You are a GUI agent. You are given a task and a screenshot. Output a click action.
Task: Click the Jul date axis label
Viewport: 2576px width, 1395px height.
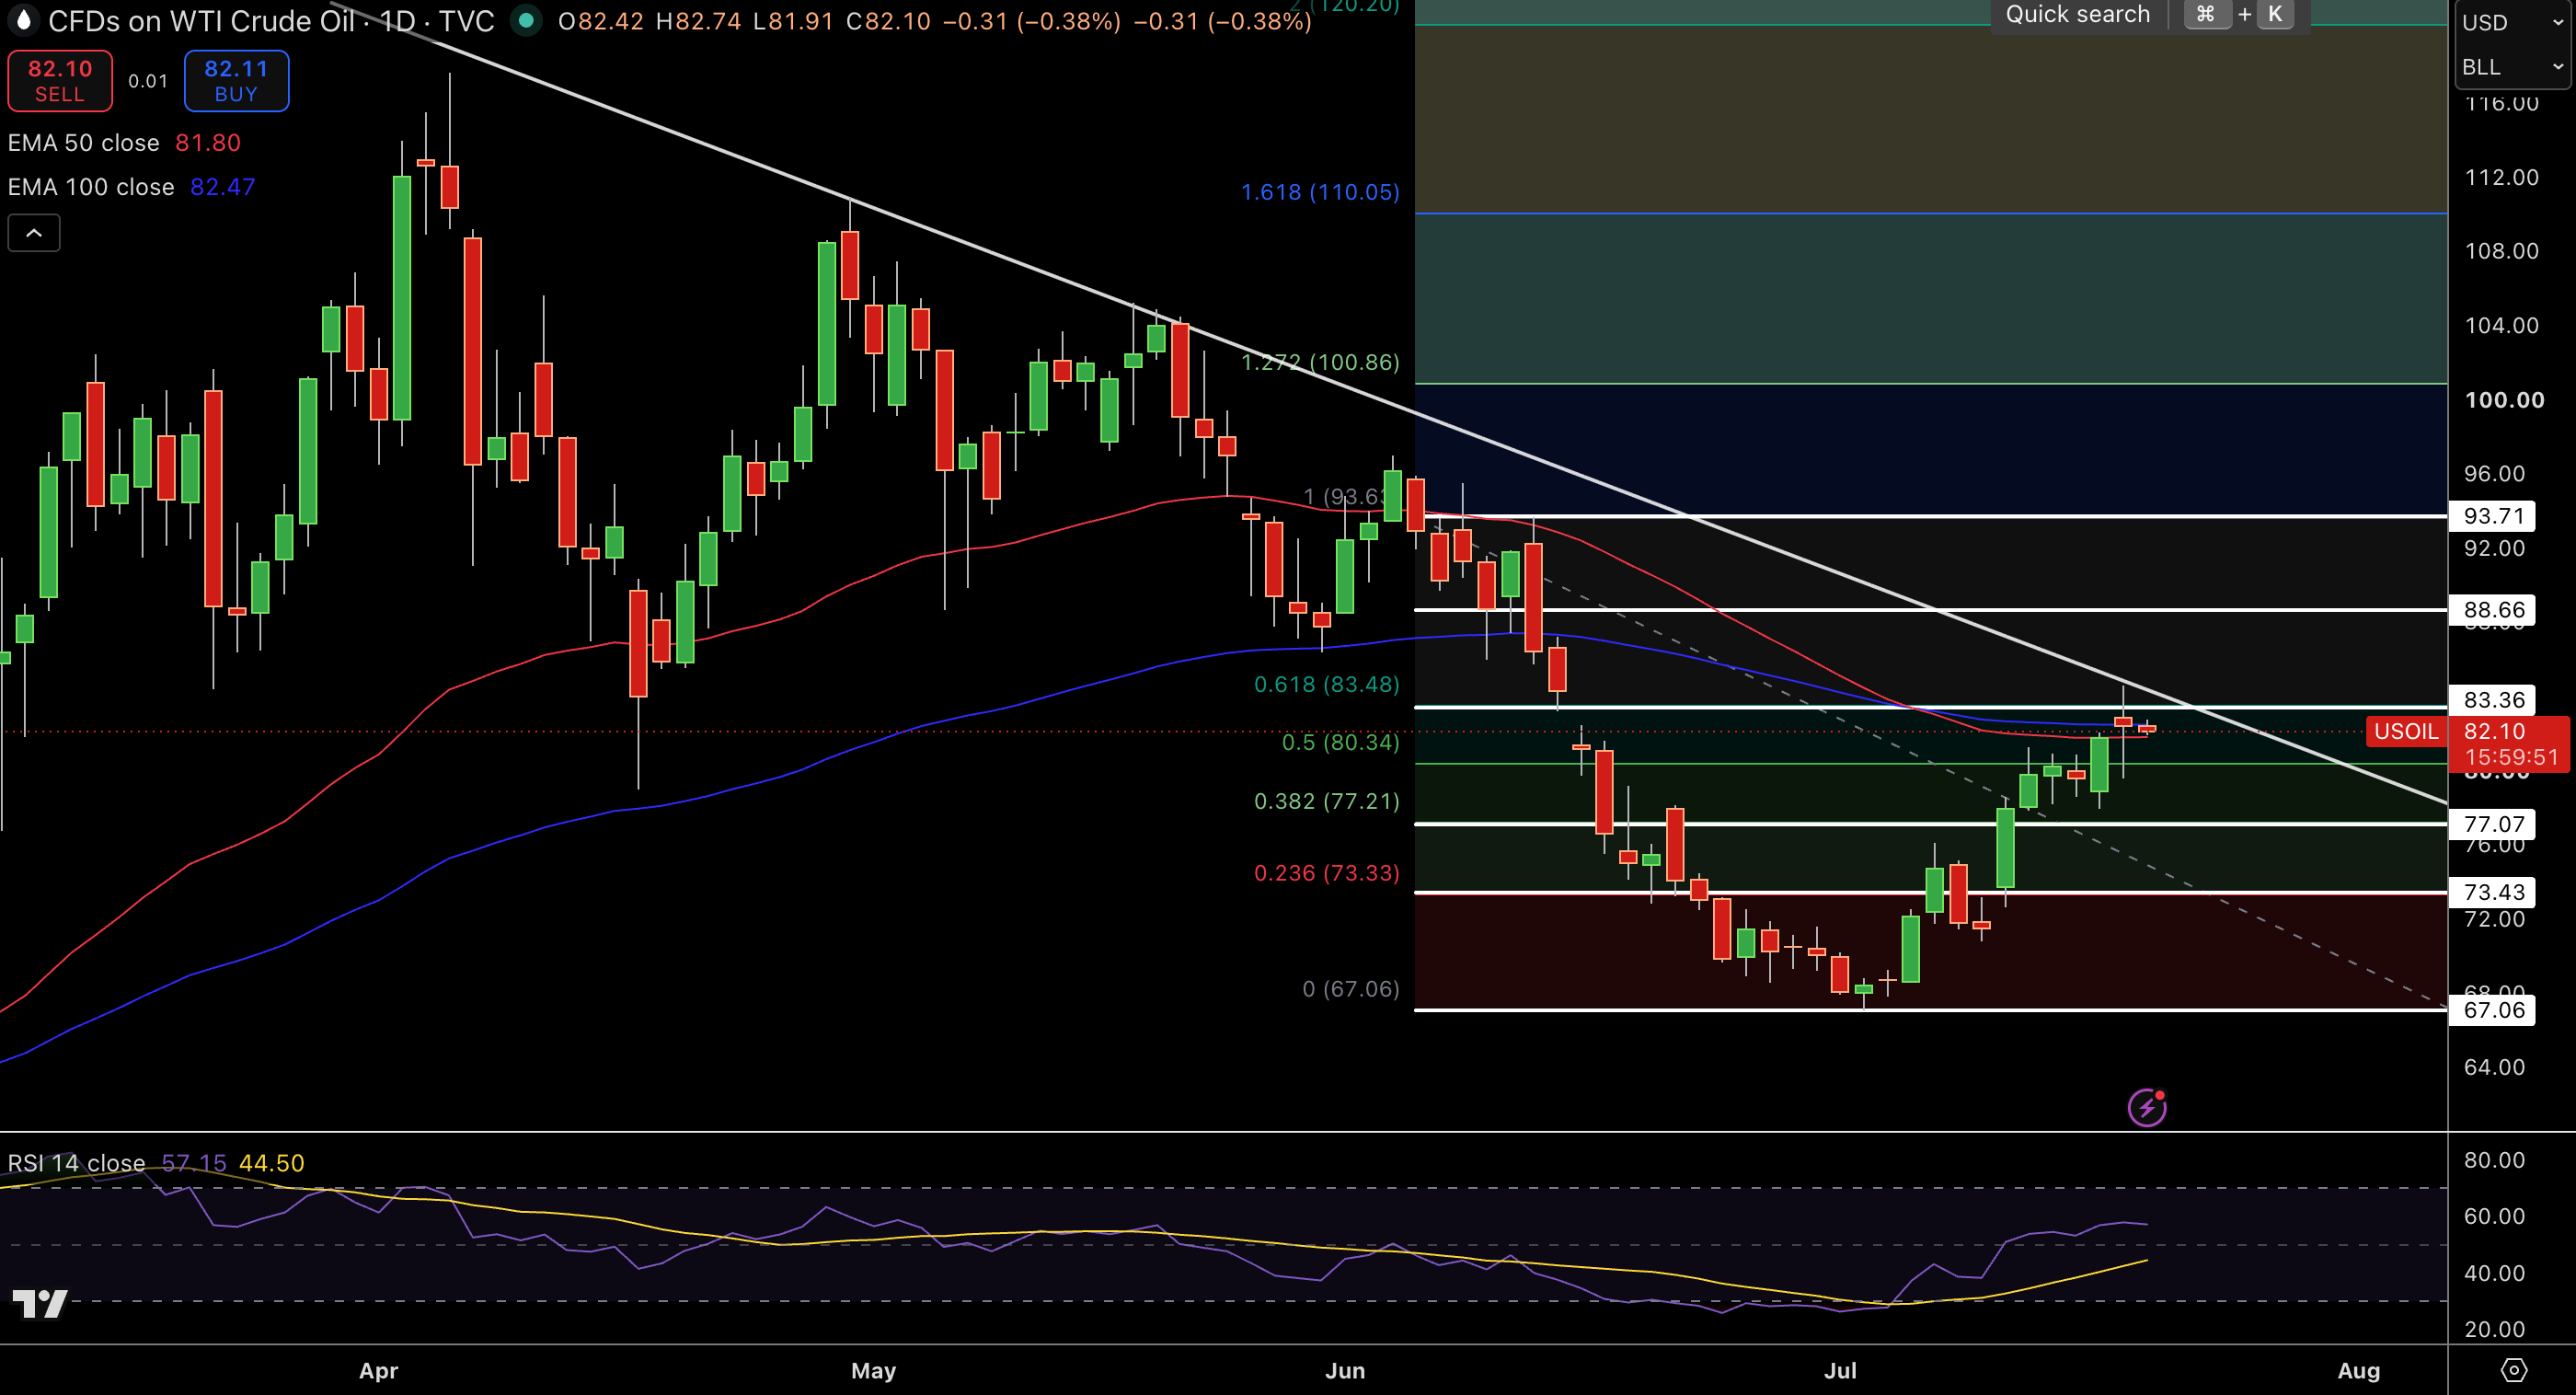click(1840, 1370)
